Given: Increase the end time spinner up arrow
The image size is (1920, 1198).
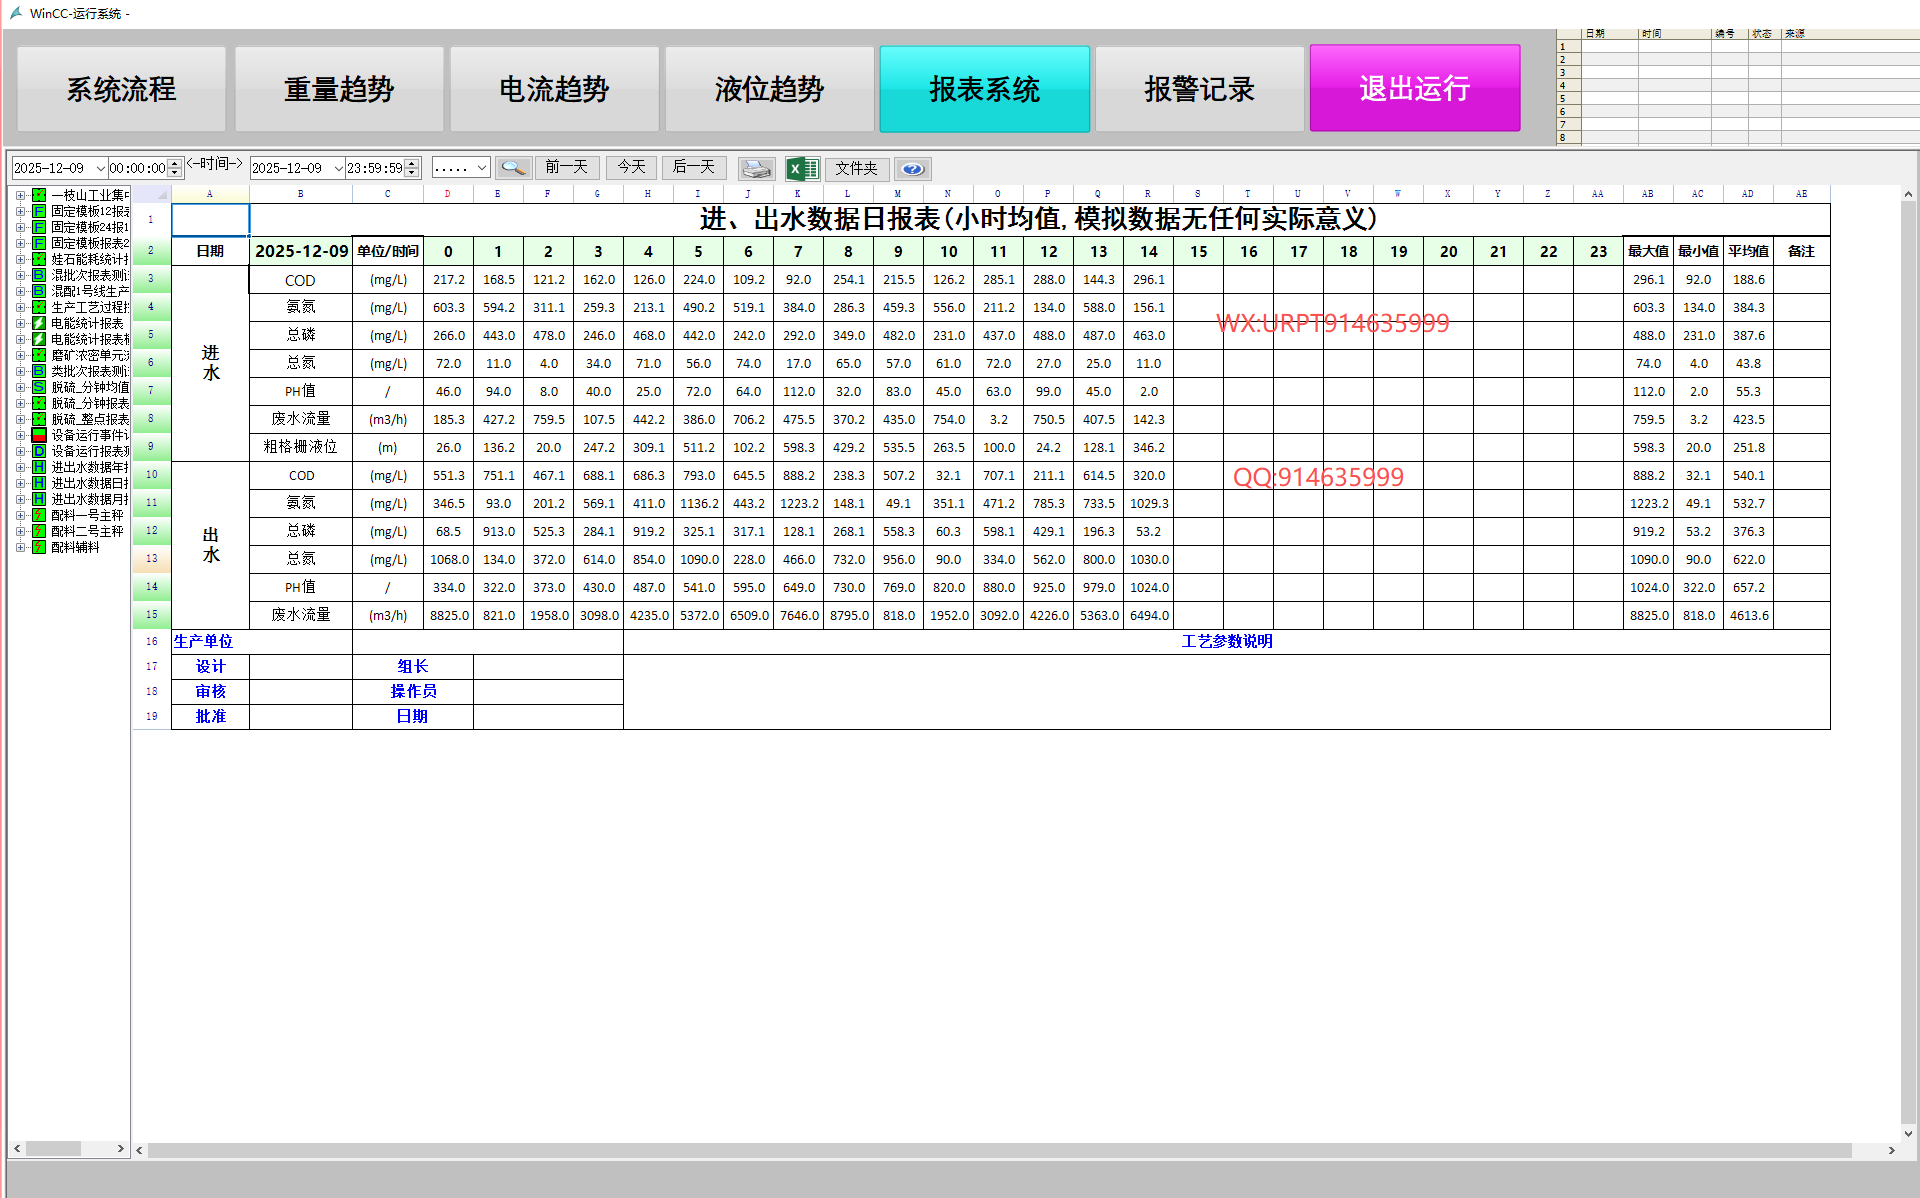Looking at the screenshot, I should 412,164.
